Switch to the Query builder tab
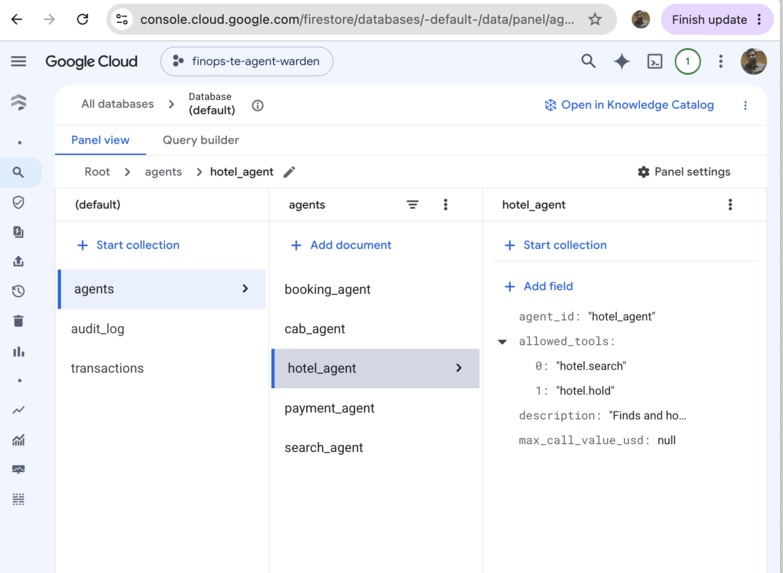The width and height of the screenshot is (783, 573). (201, 140)
